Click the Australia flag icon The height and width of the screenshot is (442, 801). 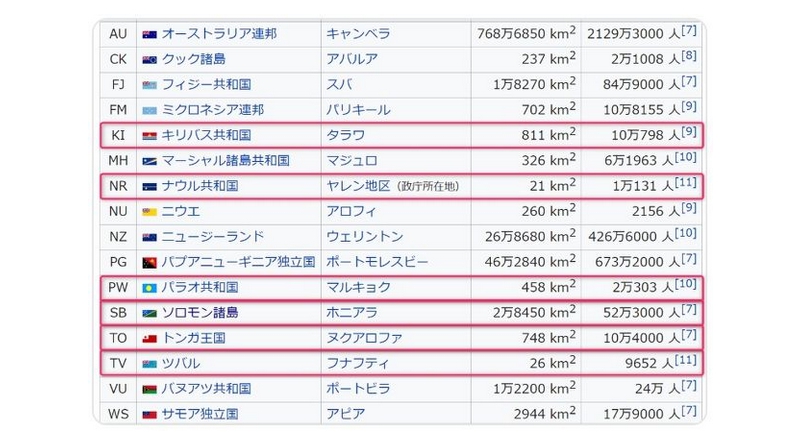pyautogui.click(x=151, y=34)
